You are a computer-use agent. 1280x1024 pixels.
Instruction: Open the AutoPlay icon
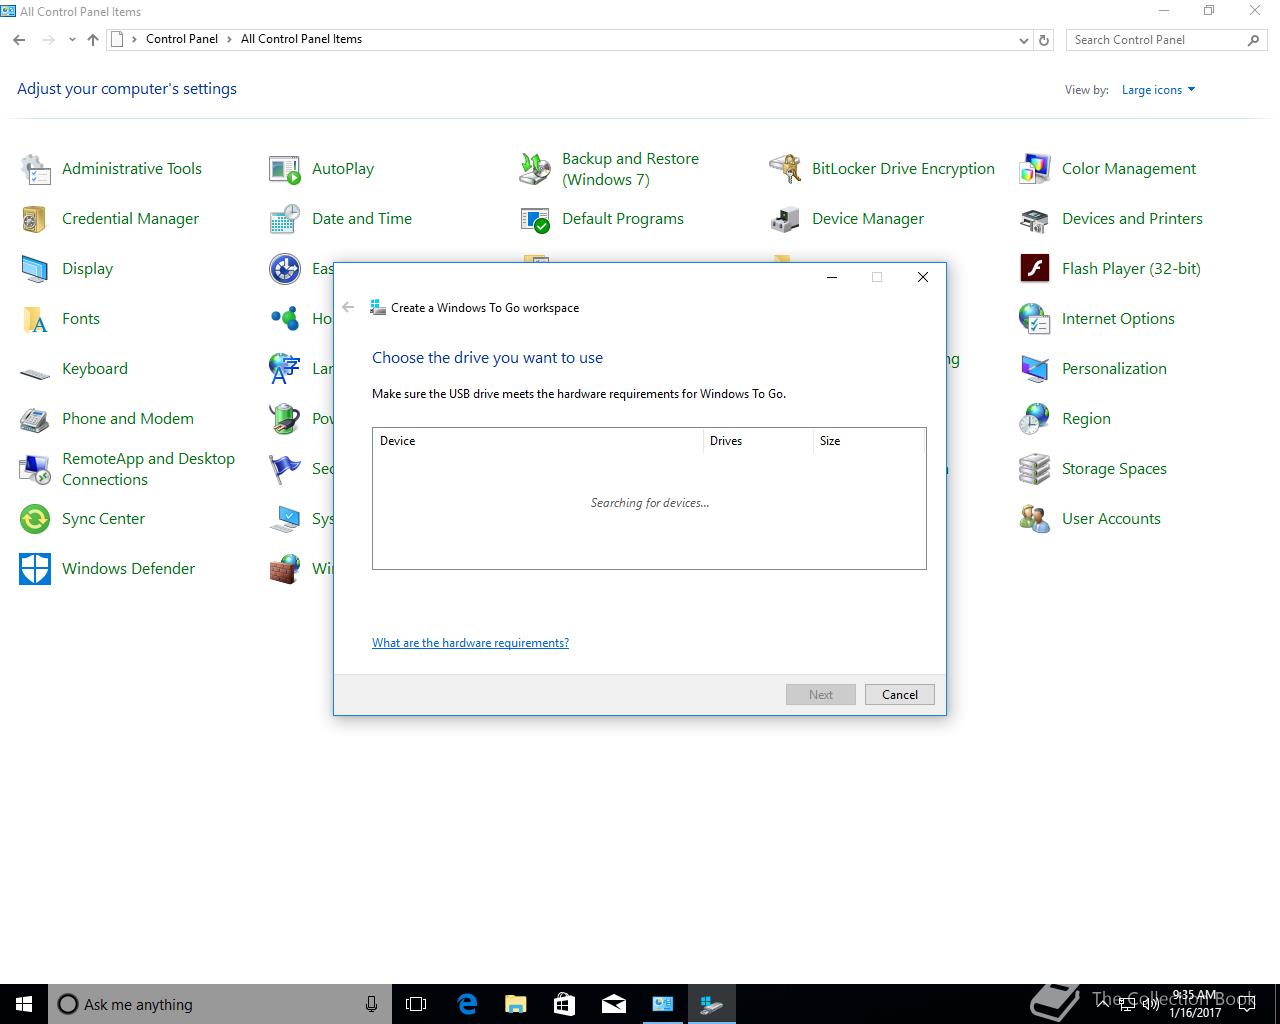285,169
